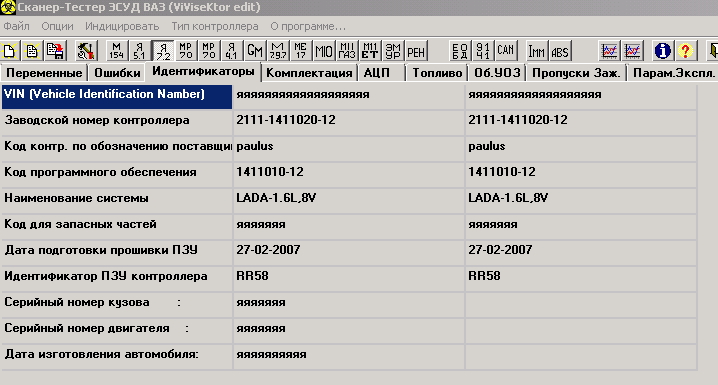Toggle the Я 7.2 controller button

click(163, 51)
